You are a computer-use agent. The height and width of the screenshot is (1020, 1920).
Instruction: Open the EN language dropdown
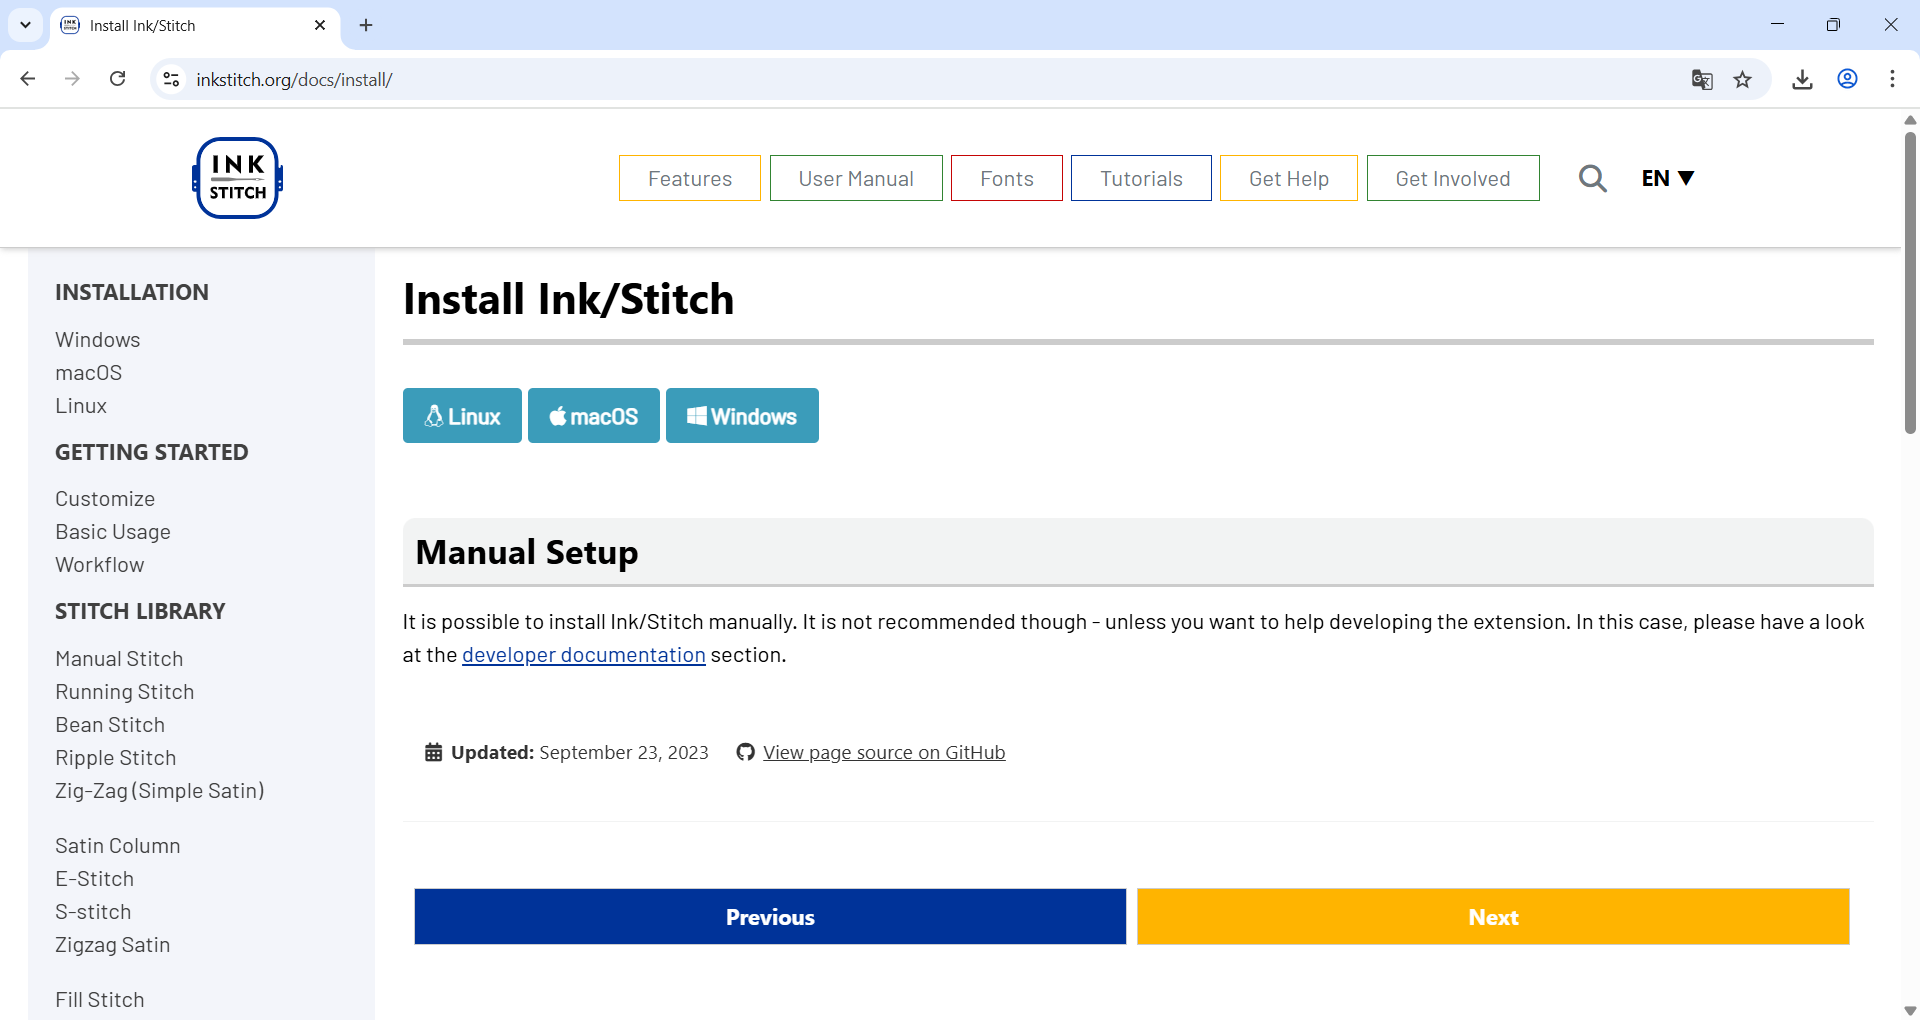point(1667,178)
